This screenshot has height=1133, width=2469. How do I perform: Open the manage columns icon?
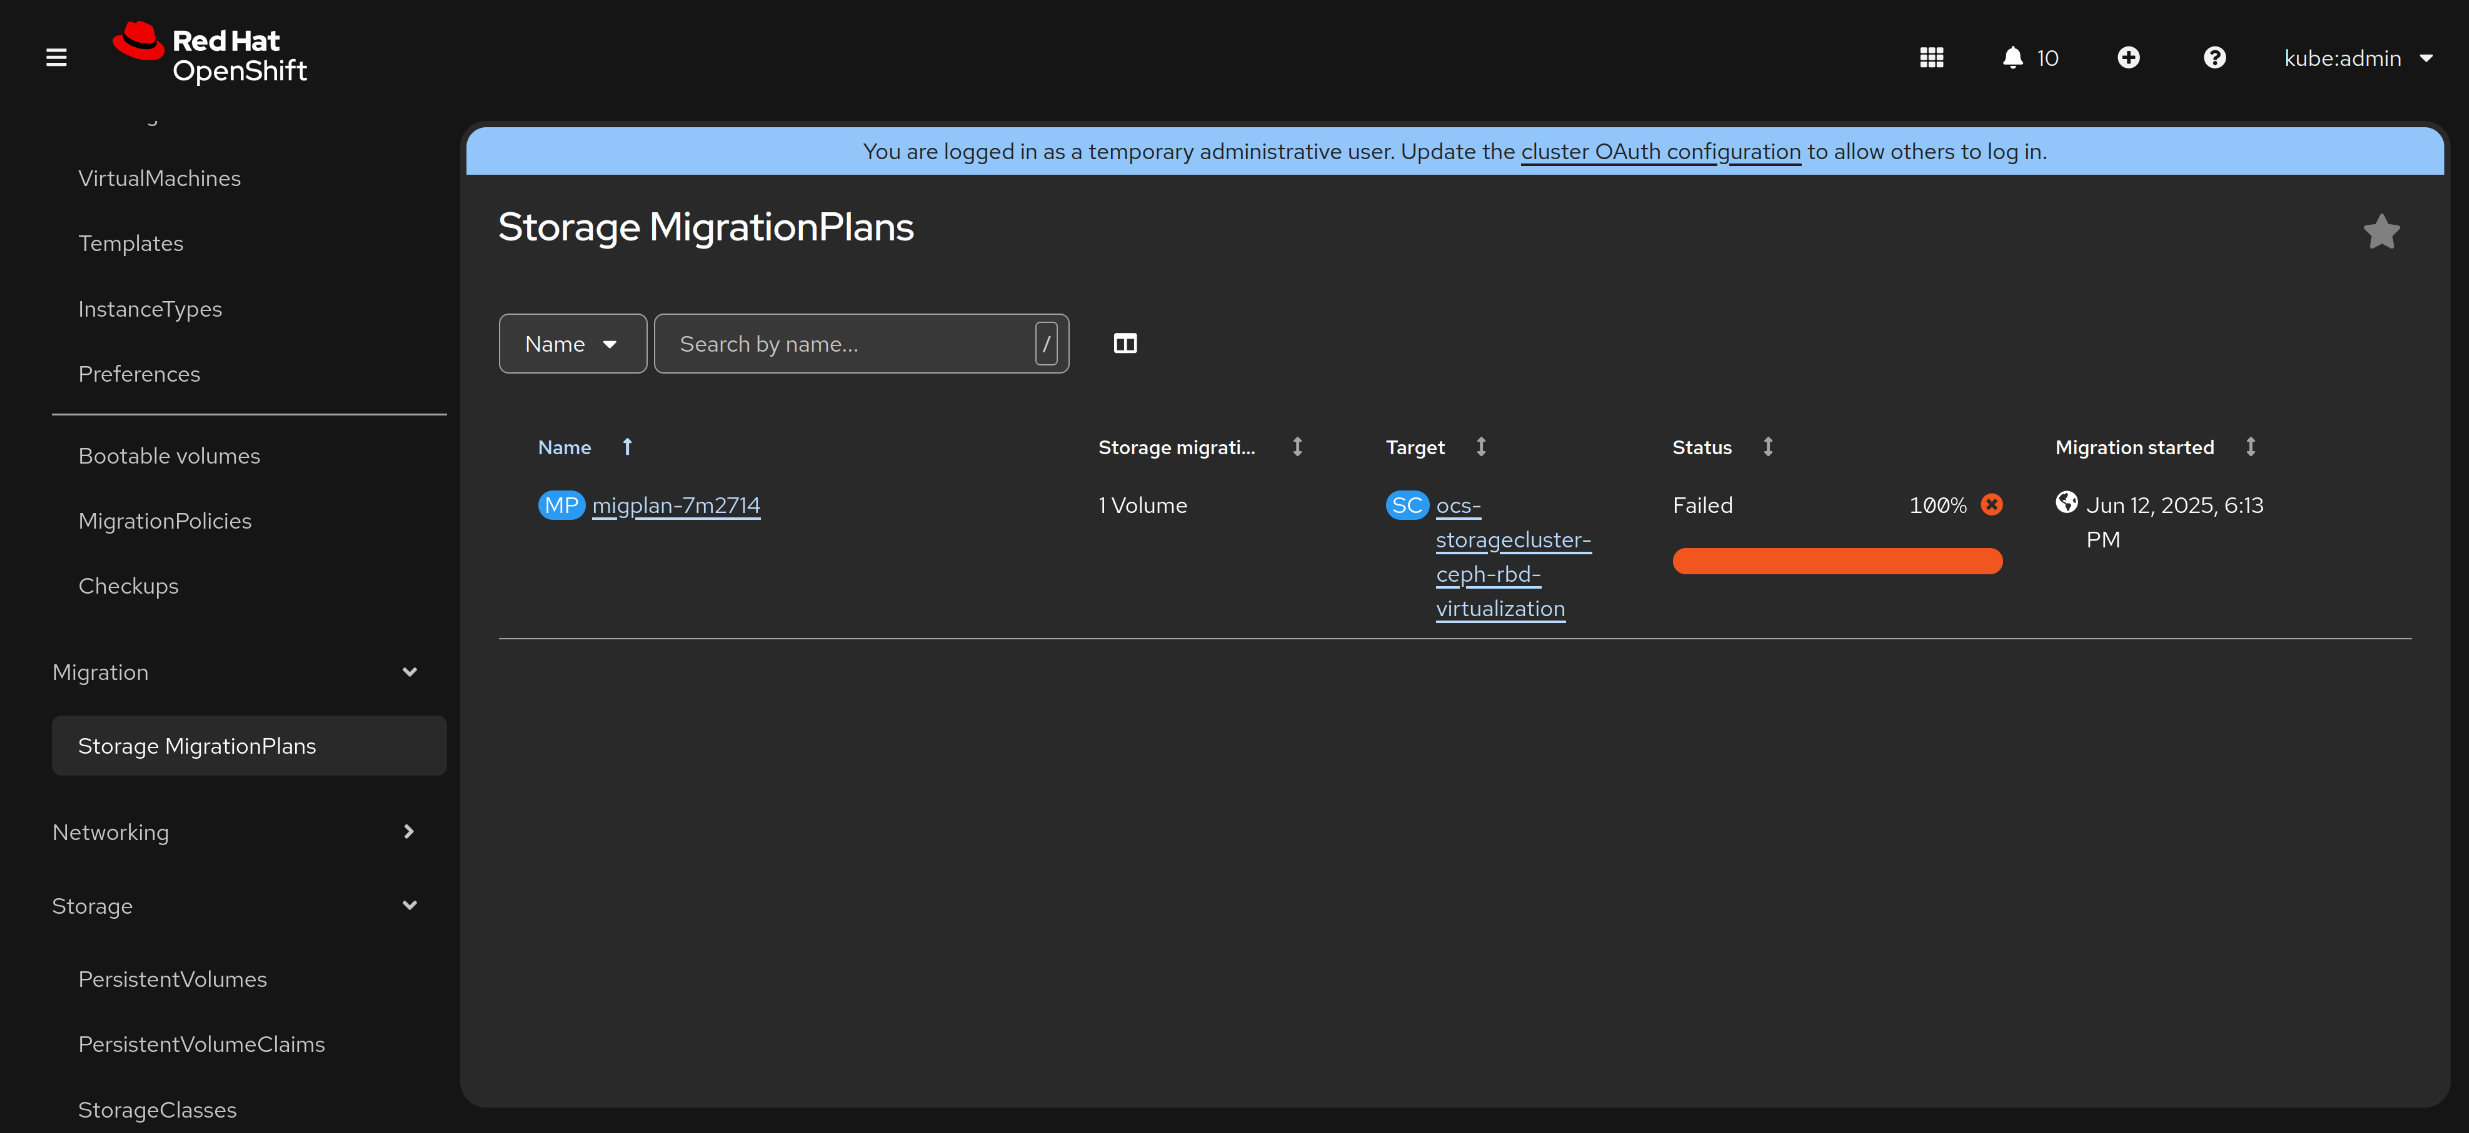(x=1125, y=344)
